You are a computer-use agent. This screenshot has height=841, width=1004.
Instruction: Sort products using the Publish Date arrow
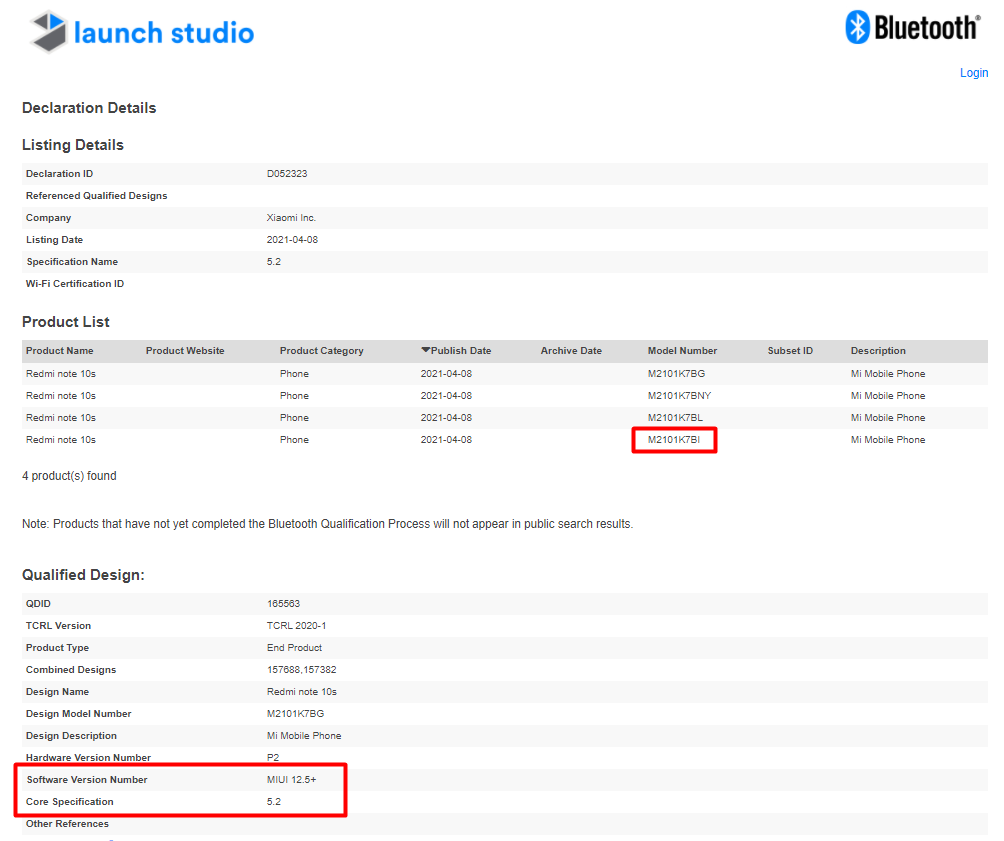pyautogui.click(x=425, y=350)
